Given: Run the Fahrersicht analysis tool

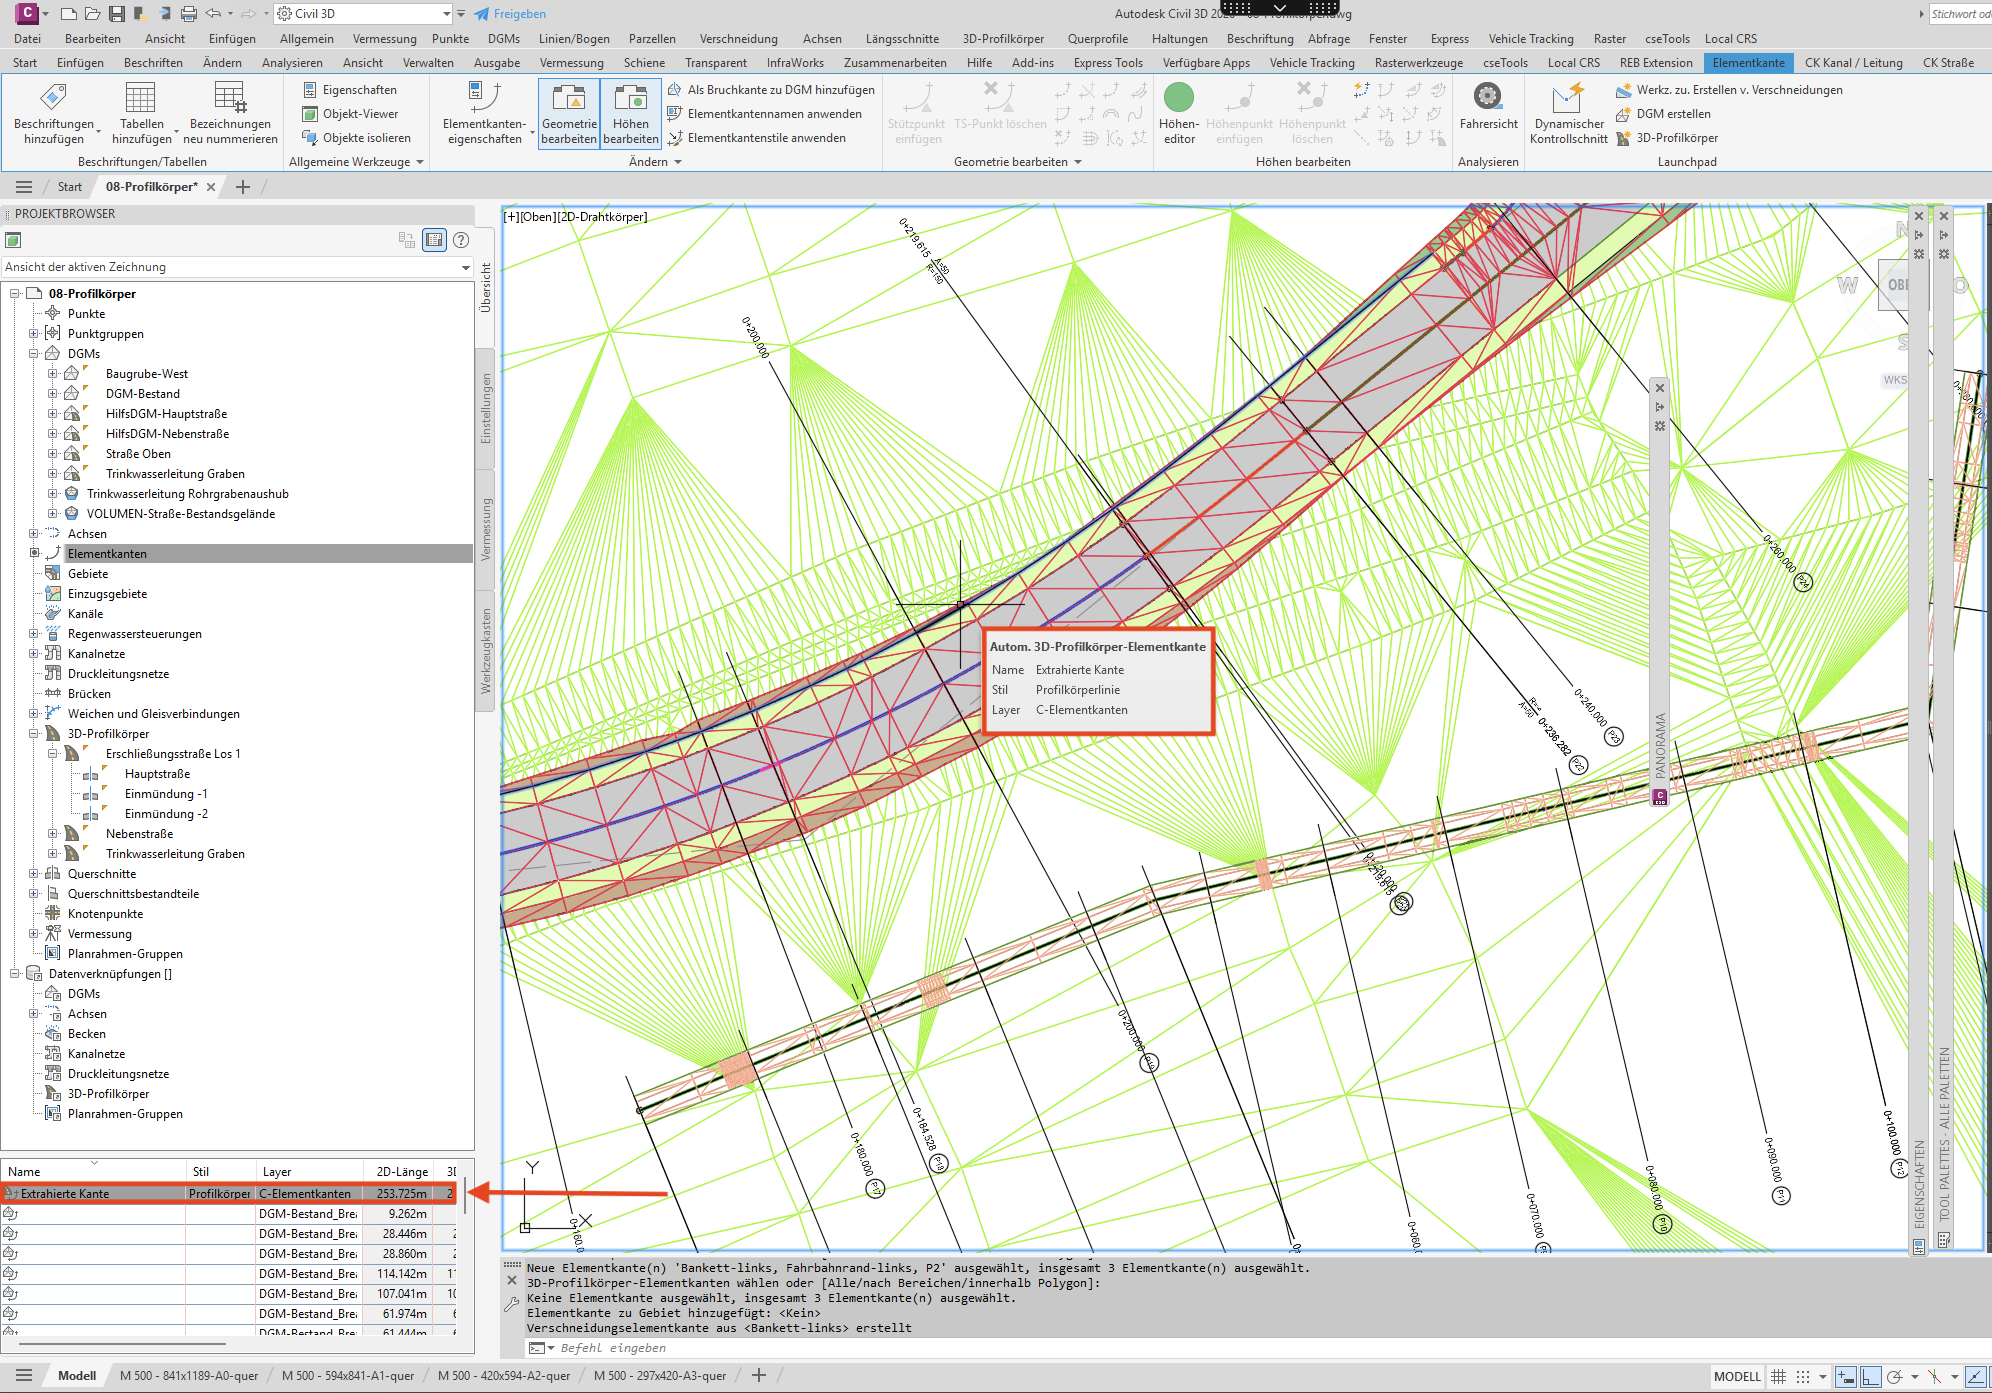Looking at the screenshot, I should (1488, 106).
